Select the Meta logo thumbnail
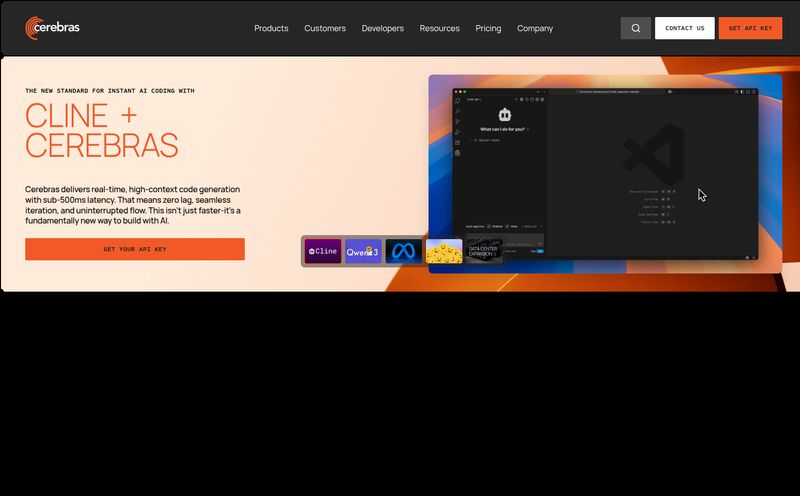 [x=404, y=251]
